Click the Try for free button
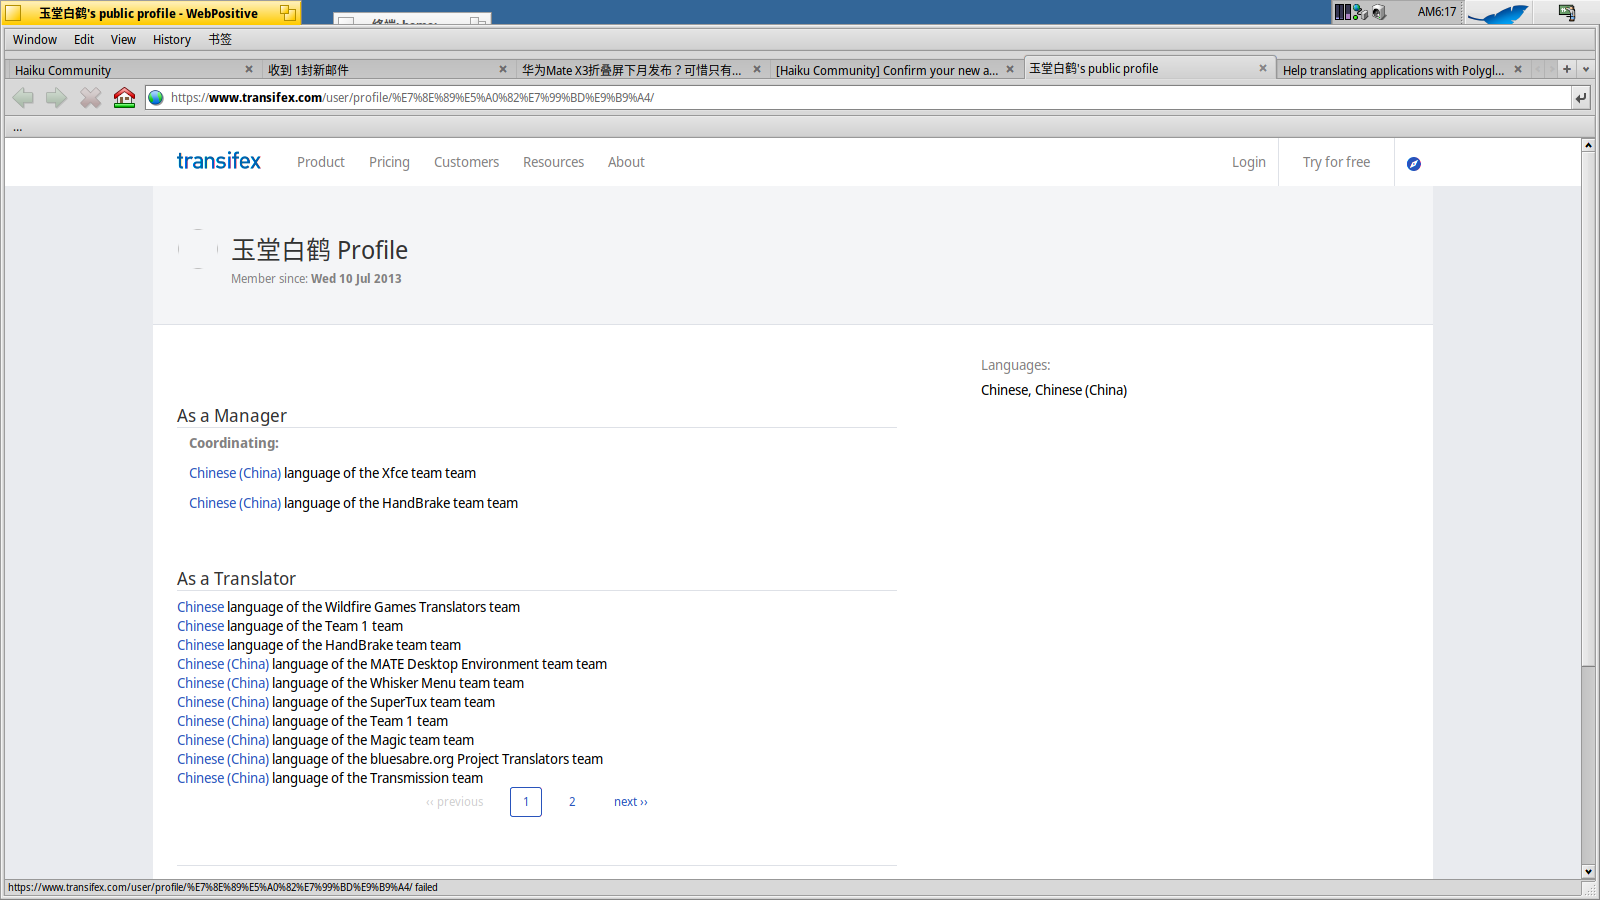This screenshot has width=1600, height=900. tap(1336, 162)
